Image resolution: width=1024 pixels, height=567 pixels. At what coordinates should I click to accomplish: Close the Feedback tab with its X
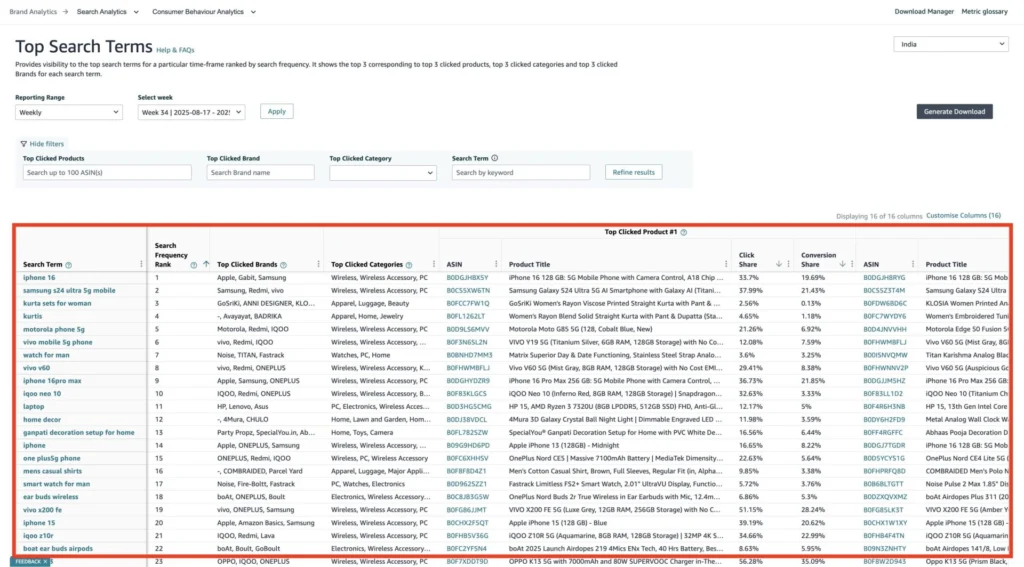point(45,562)
